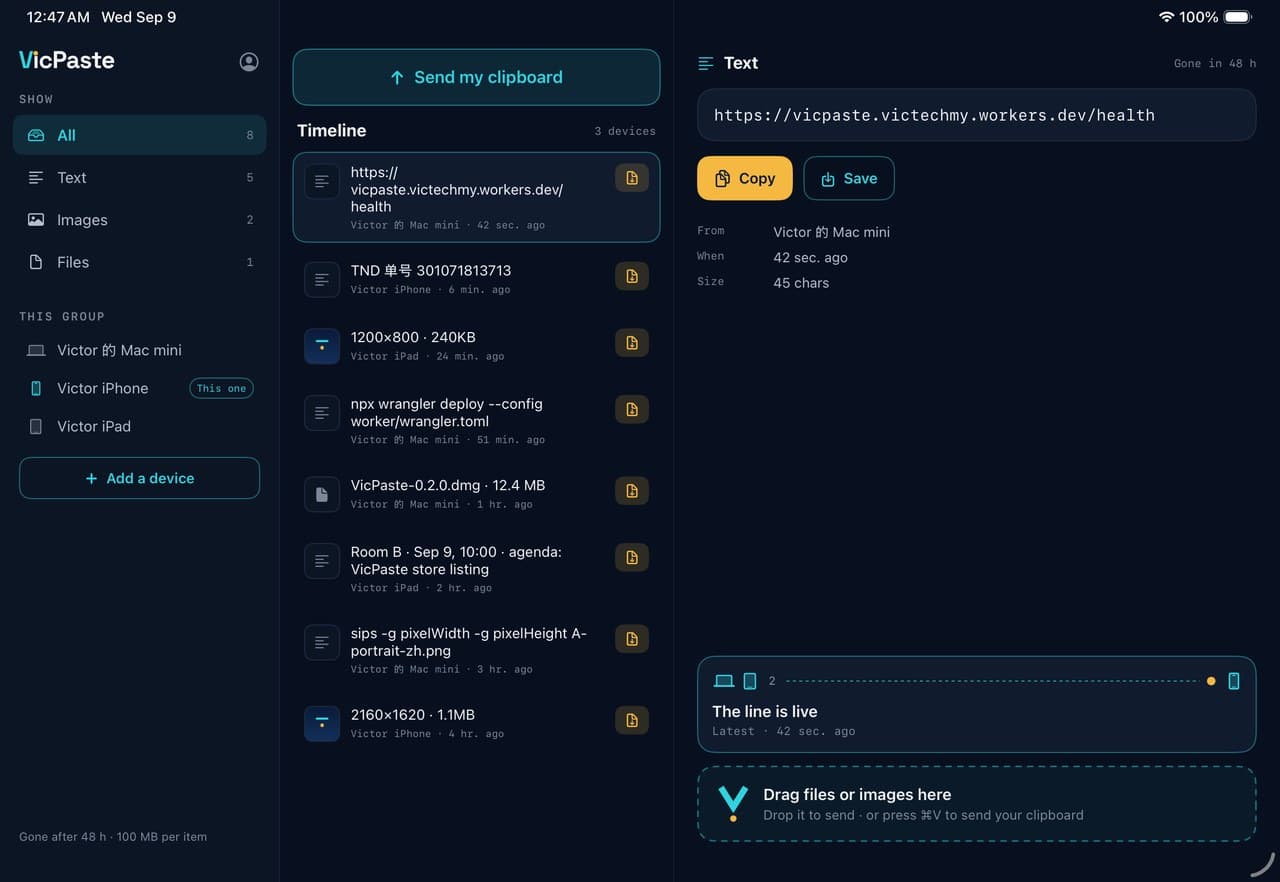
Task: Copy the 2160×1620 · 1.1MB image item
Action: coord(632,720)
